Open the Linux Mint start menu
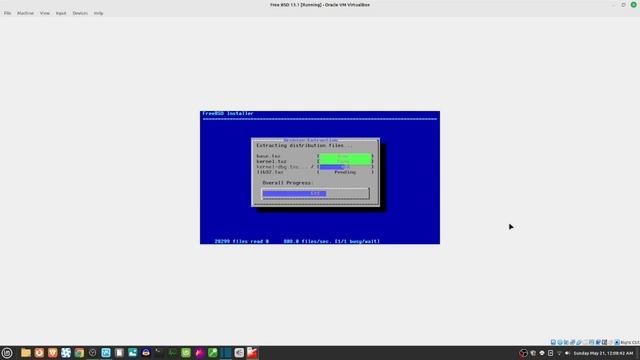The image size is (640, 360). [x=7, y=353]
